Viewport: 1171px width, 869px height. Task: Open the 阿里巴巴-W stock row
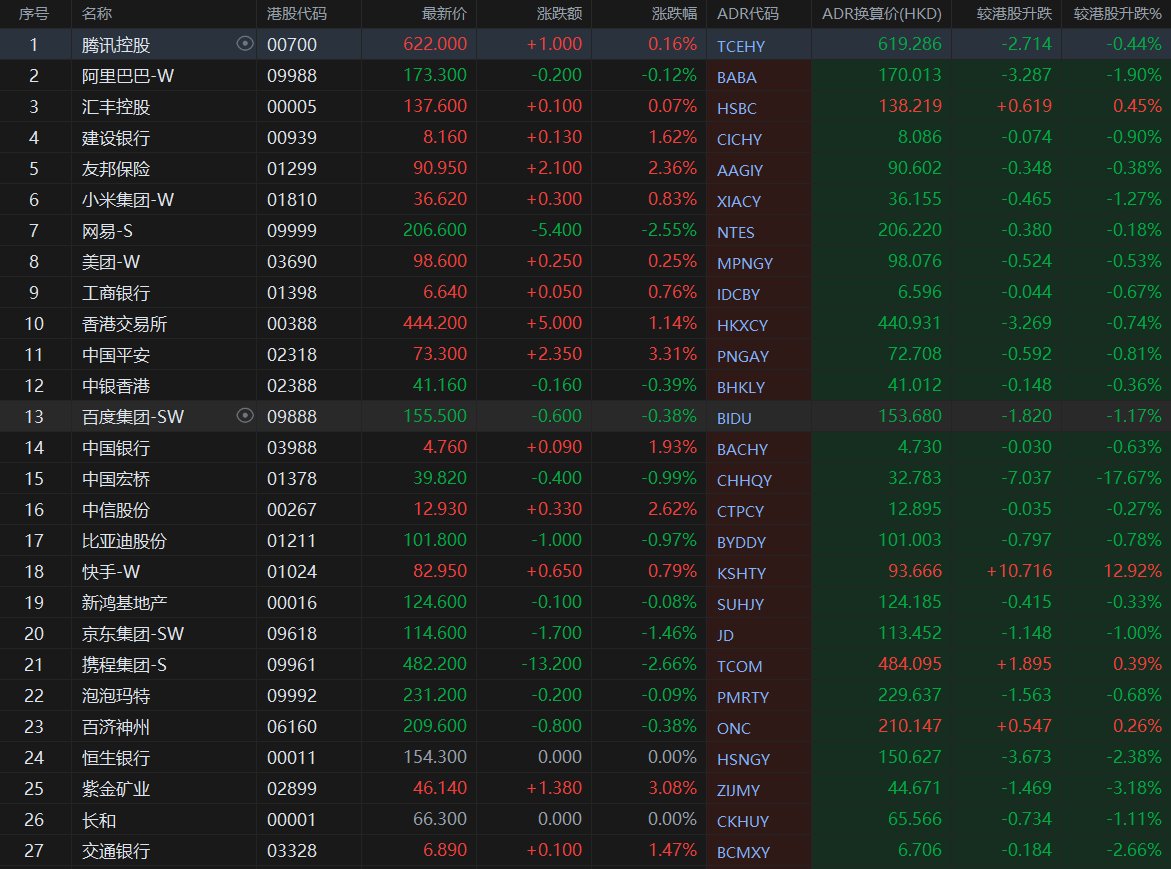128,76
